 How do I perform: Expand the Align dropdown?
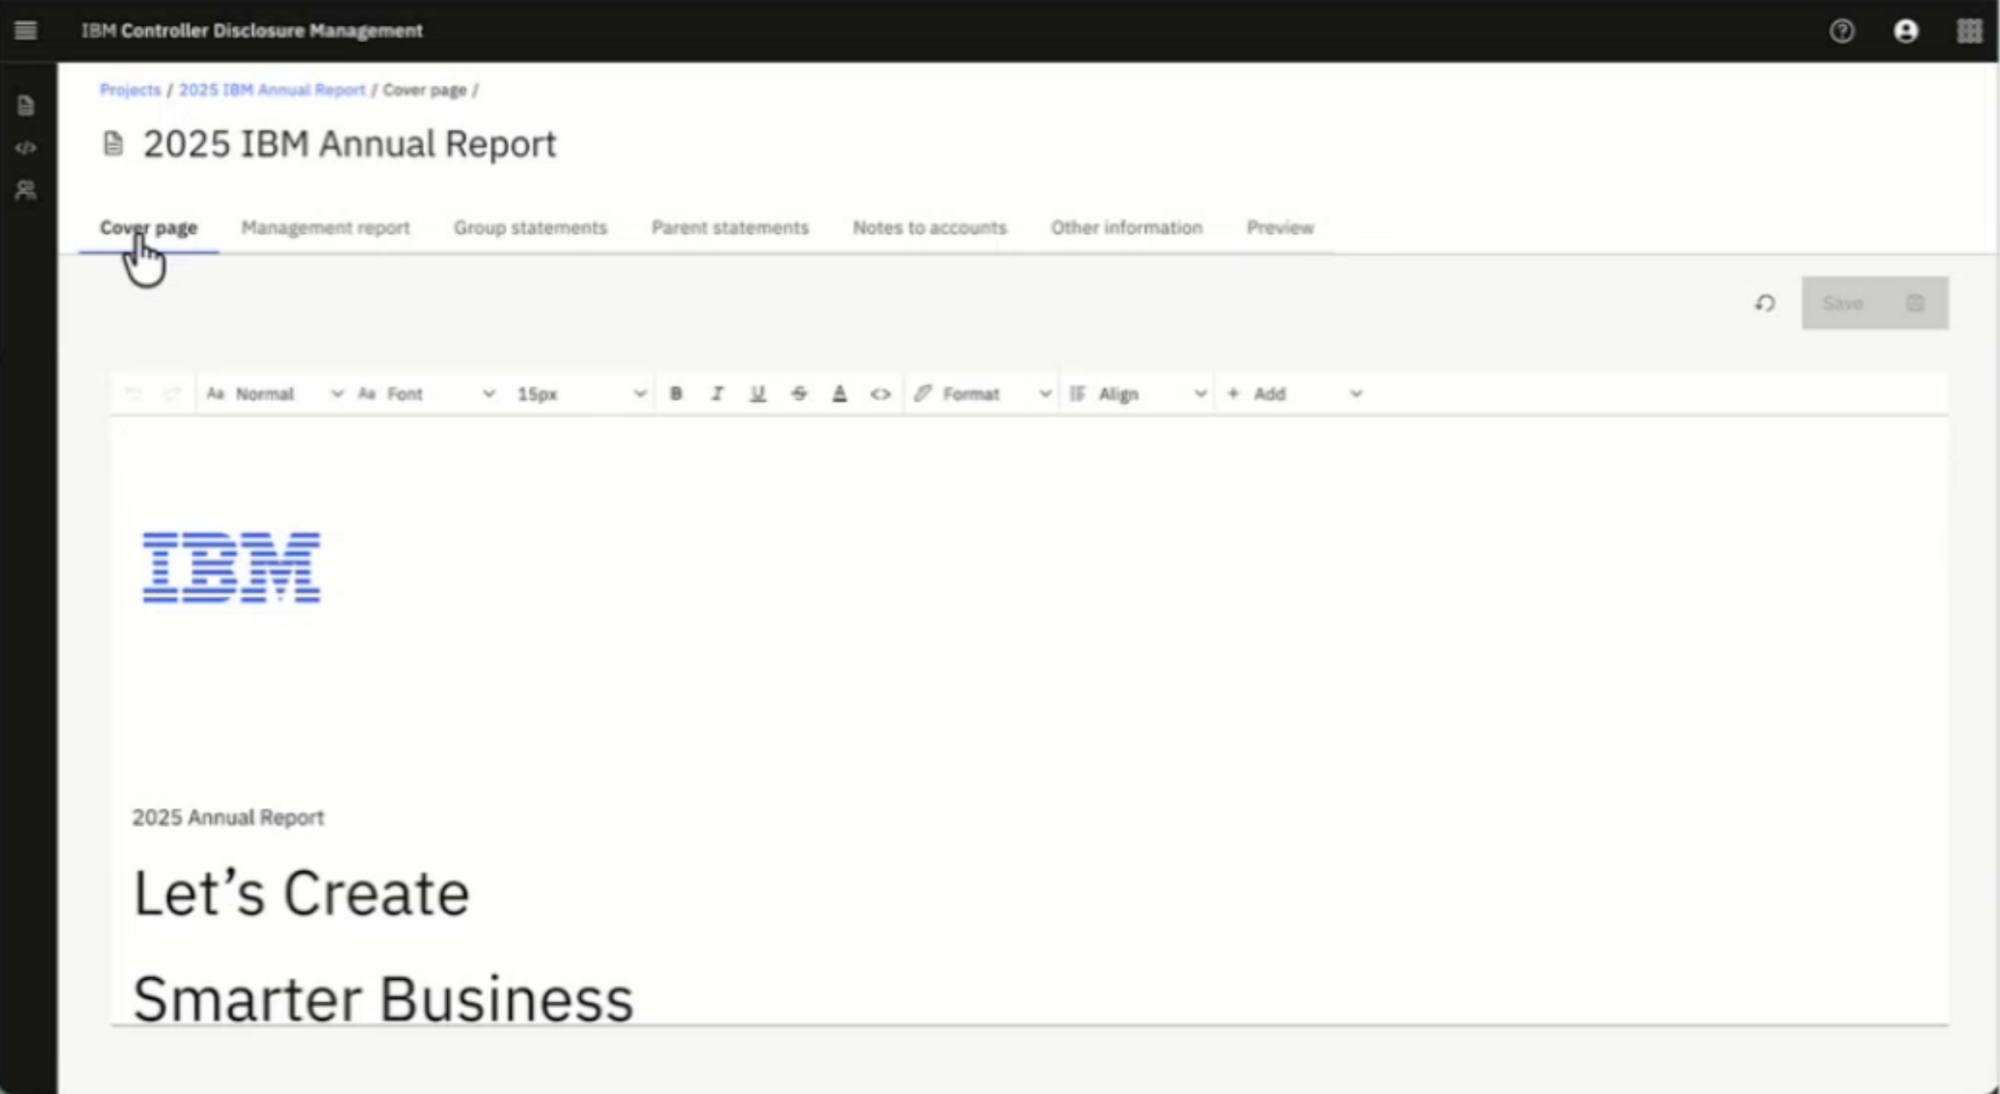coord(1138,394)
